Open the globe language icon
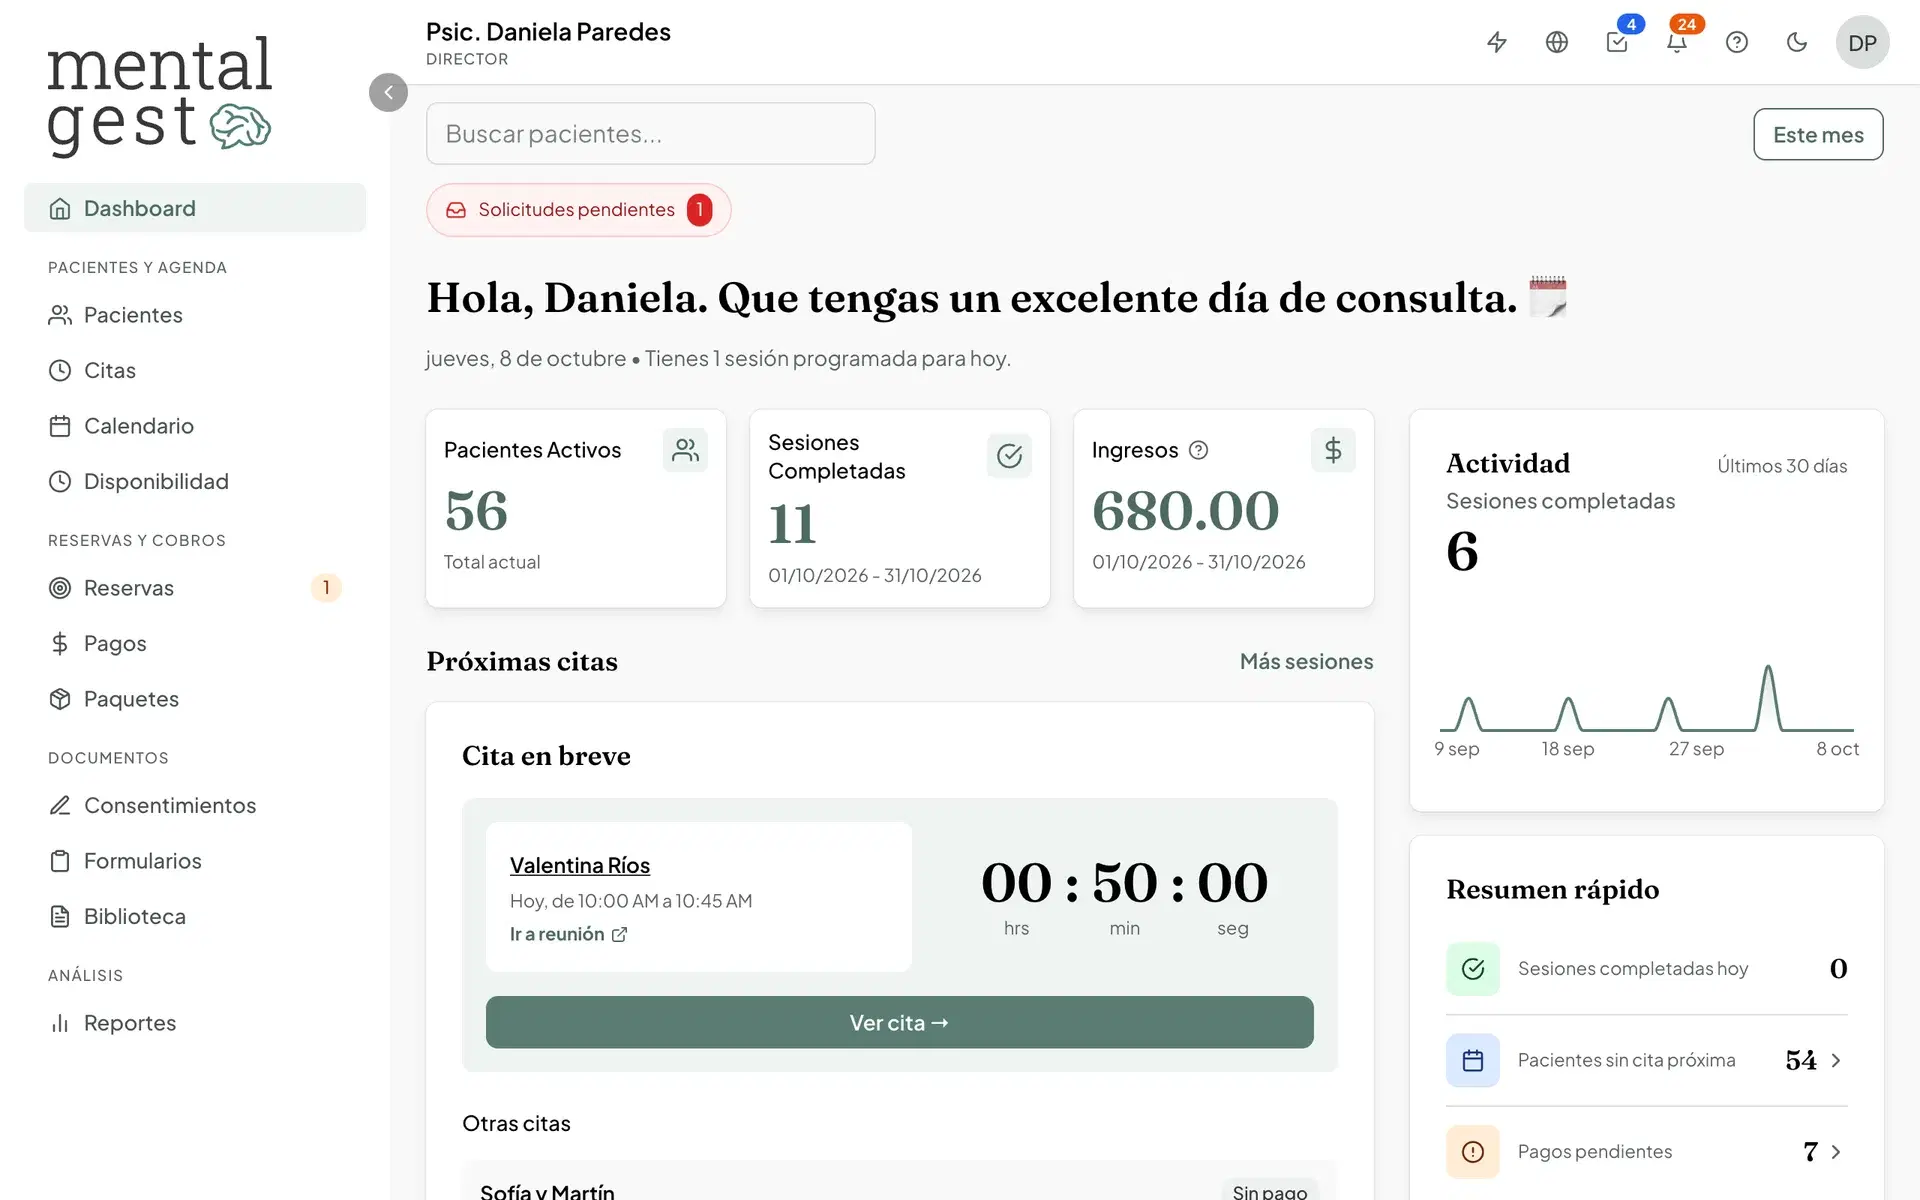 click(1557, 42)
